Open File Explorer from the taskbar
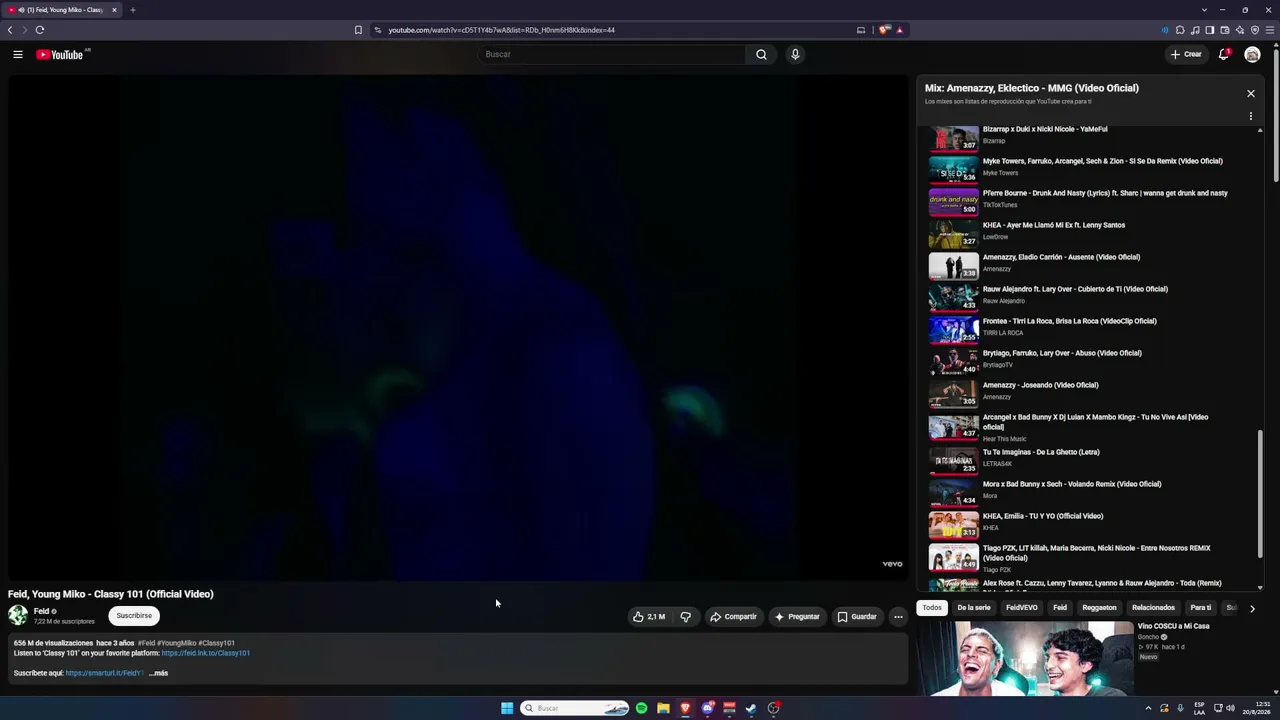The width and height of the screenshot is (1280, 720). tap(663, 708)
